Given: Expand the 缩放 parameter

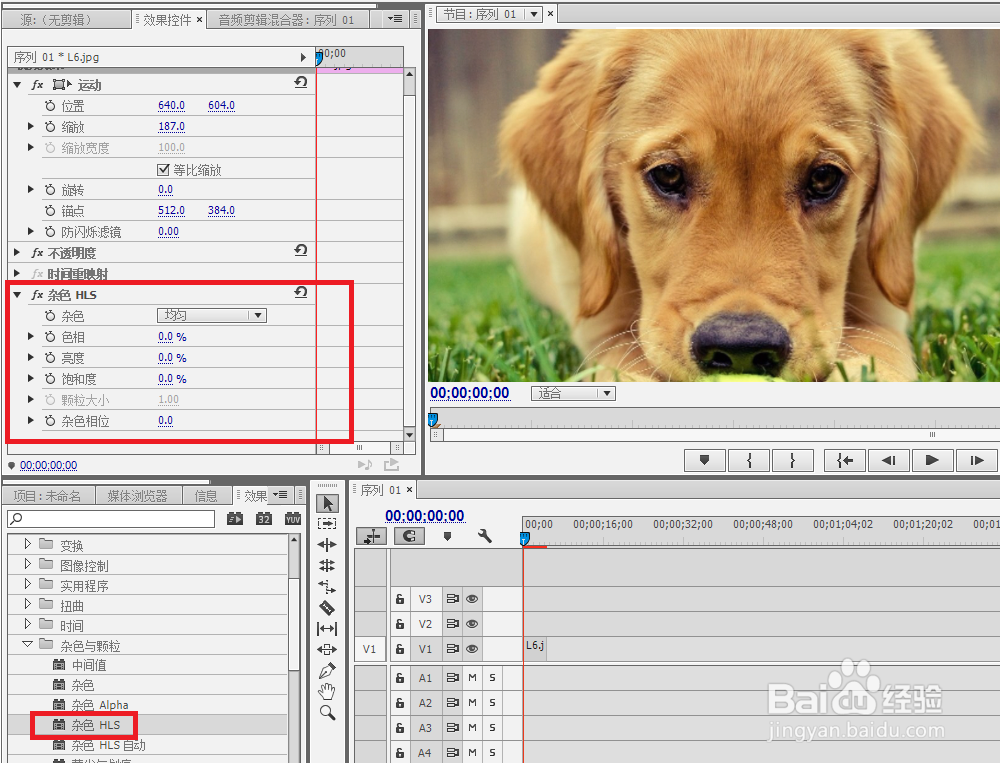Looking at the screenshot, I should [31, 126].
